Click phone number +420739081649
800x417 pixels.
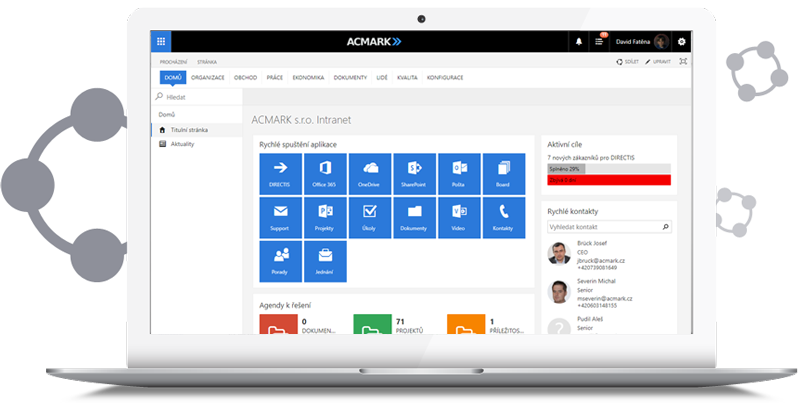pos(597,268)
